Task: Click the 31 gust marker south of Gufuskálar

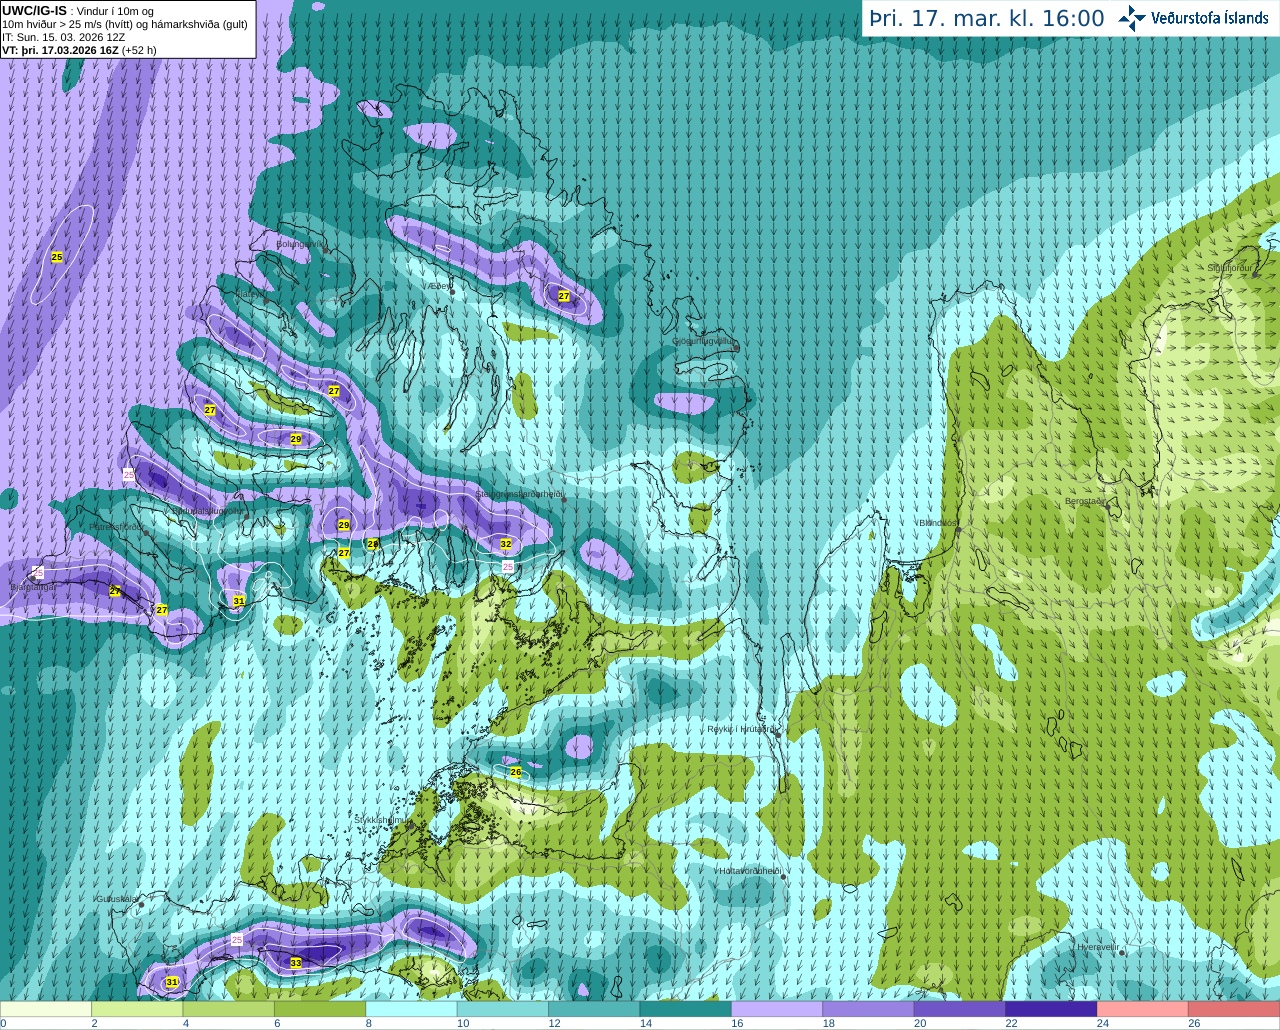Action: (172, 982)
